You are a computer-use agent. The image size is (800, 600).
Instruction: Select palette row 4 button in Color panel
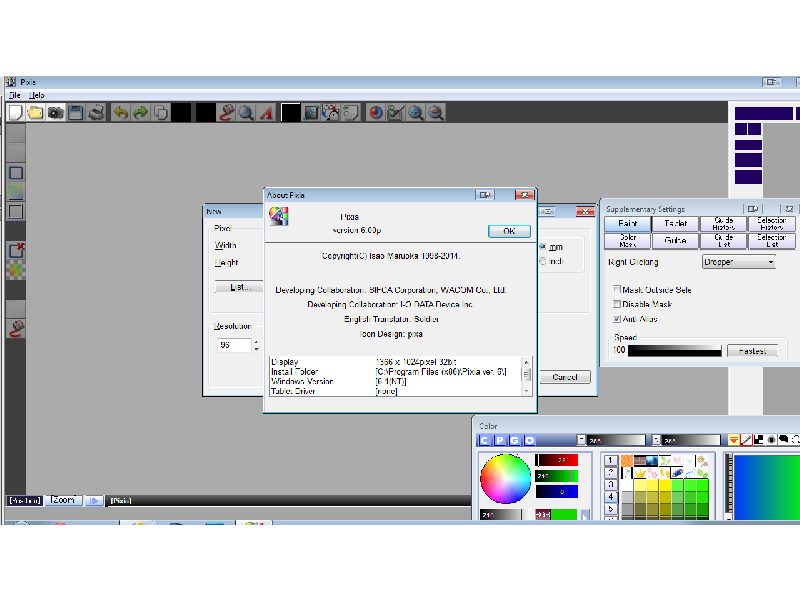pos(611,496)
